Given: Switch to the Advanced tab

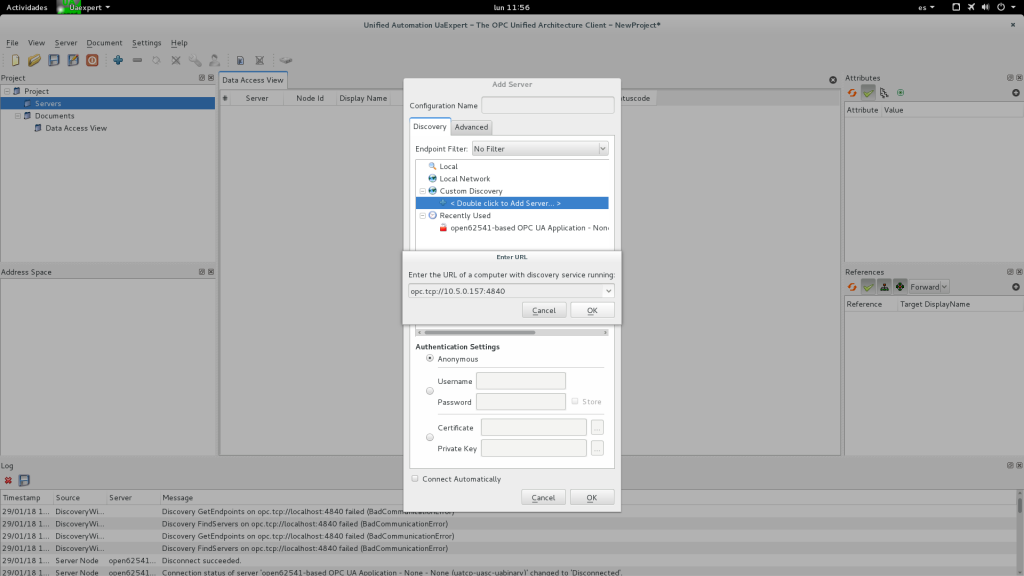Looking at the screenshot, I should point(471,127).
